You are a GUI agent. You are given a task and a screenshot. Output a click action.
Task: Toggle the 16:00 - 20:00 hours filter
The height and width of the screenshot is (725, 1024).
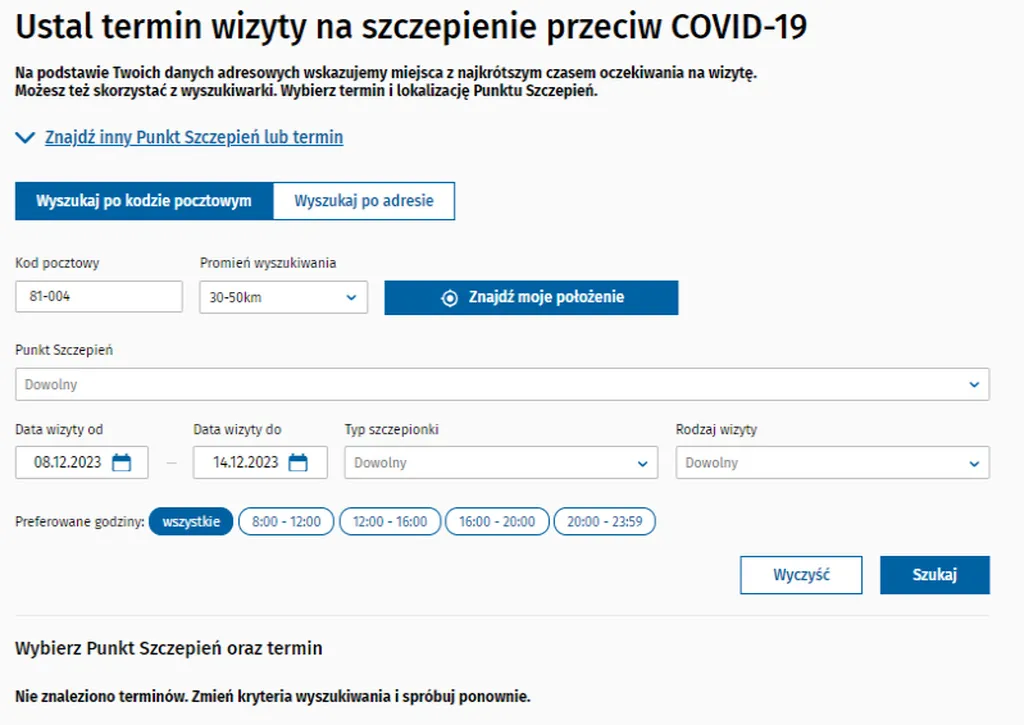point(497,521)
